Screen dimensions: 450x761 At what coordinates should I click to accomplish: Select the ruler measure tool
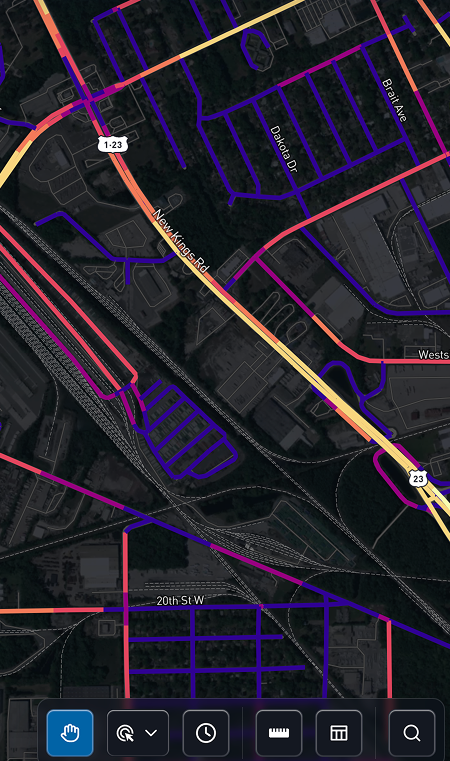[279, 733]
